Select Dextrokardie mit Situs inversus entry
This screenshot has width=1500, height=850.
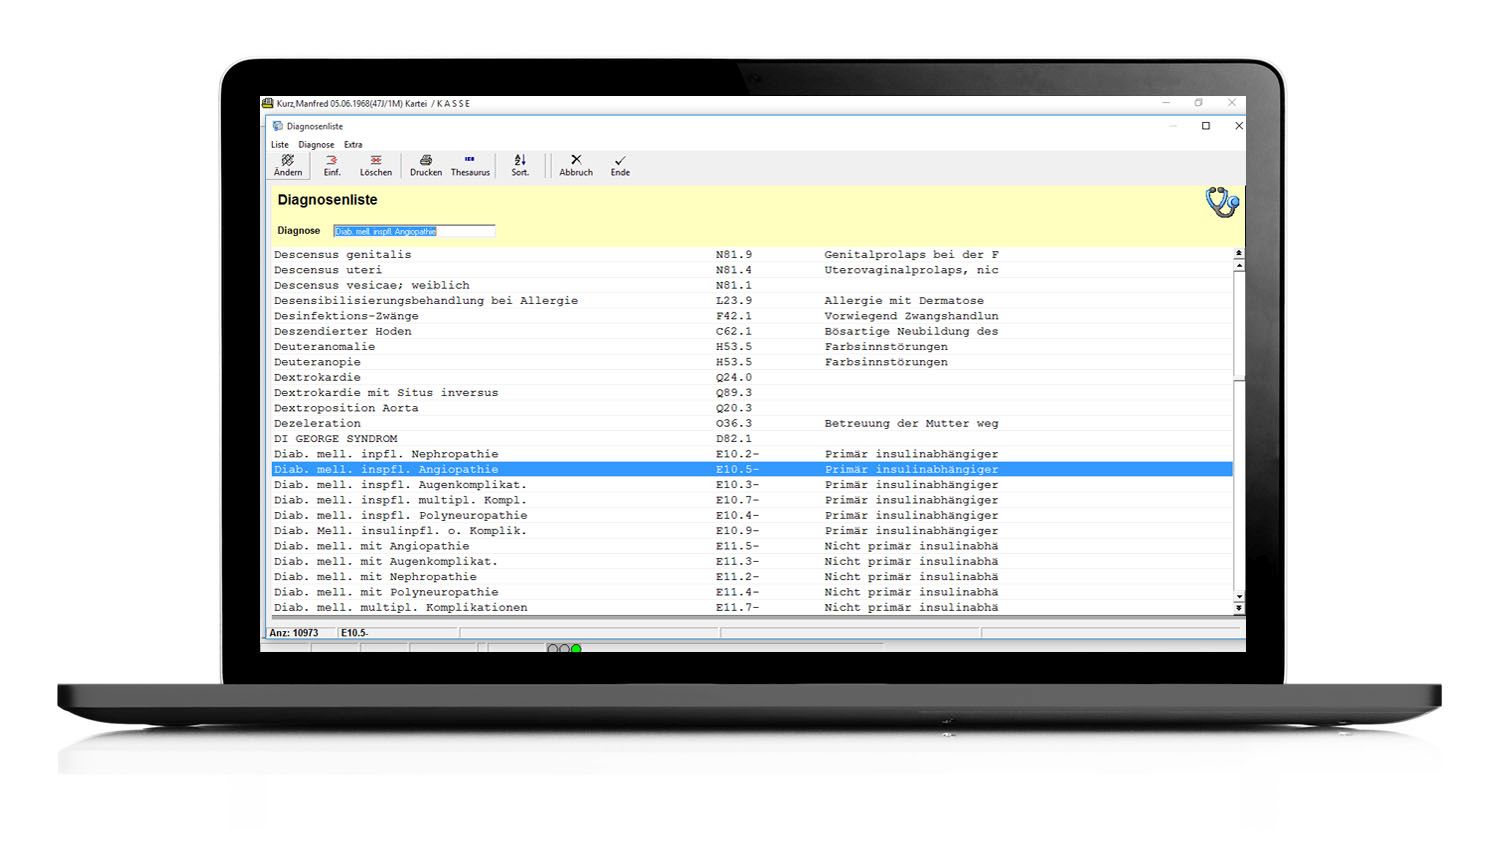coord(386,393)
